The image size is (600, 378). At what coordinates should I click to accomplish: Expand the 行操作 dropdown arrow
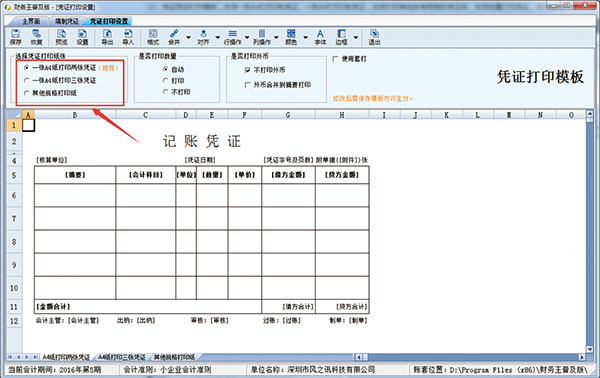tap(247, 37)
